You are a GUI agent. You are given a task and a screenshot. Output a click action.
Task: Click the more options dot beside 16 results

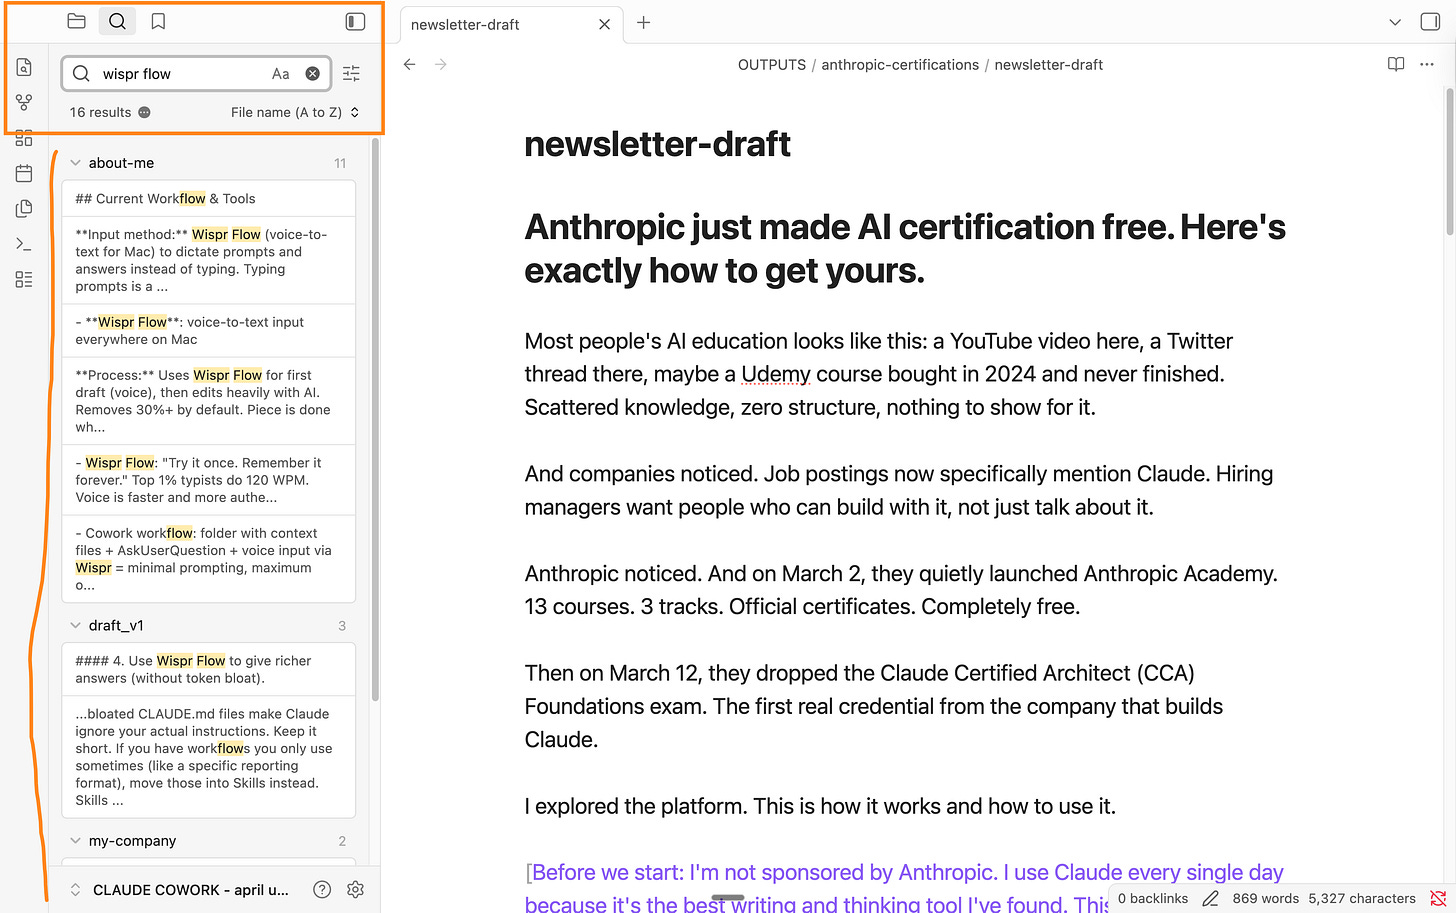point(144,112)
